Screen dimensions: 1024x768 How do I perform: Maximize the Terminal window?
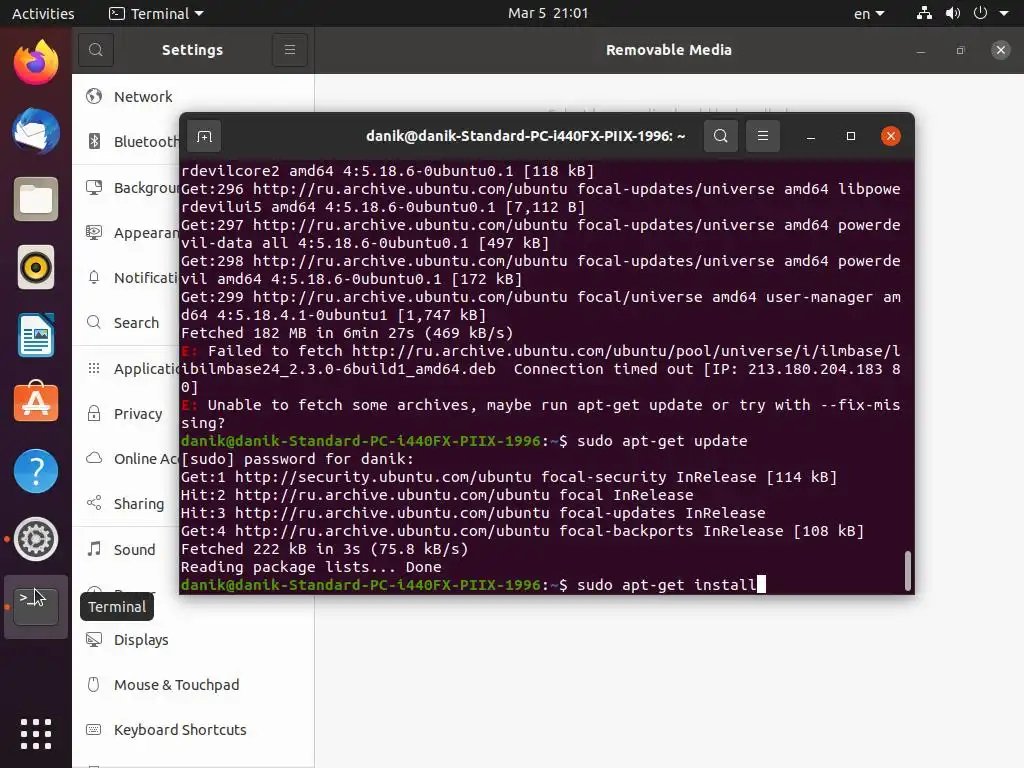coord(850,136)
